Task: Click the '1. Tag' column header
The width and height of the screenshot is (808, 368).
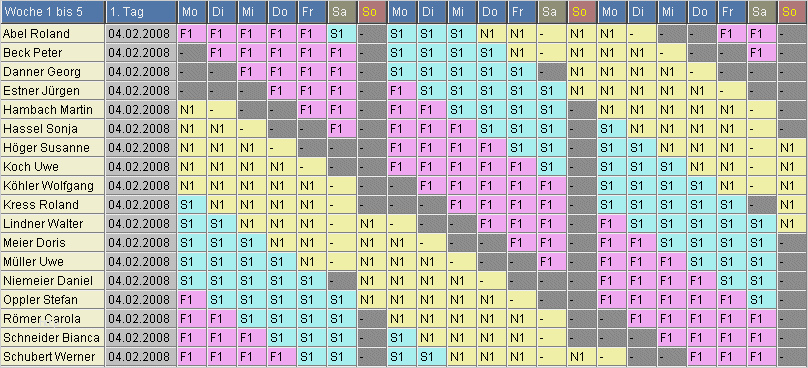Action: (141, 12)
